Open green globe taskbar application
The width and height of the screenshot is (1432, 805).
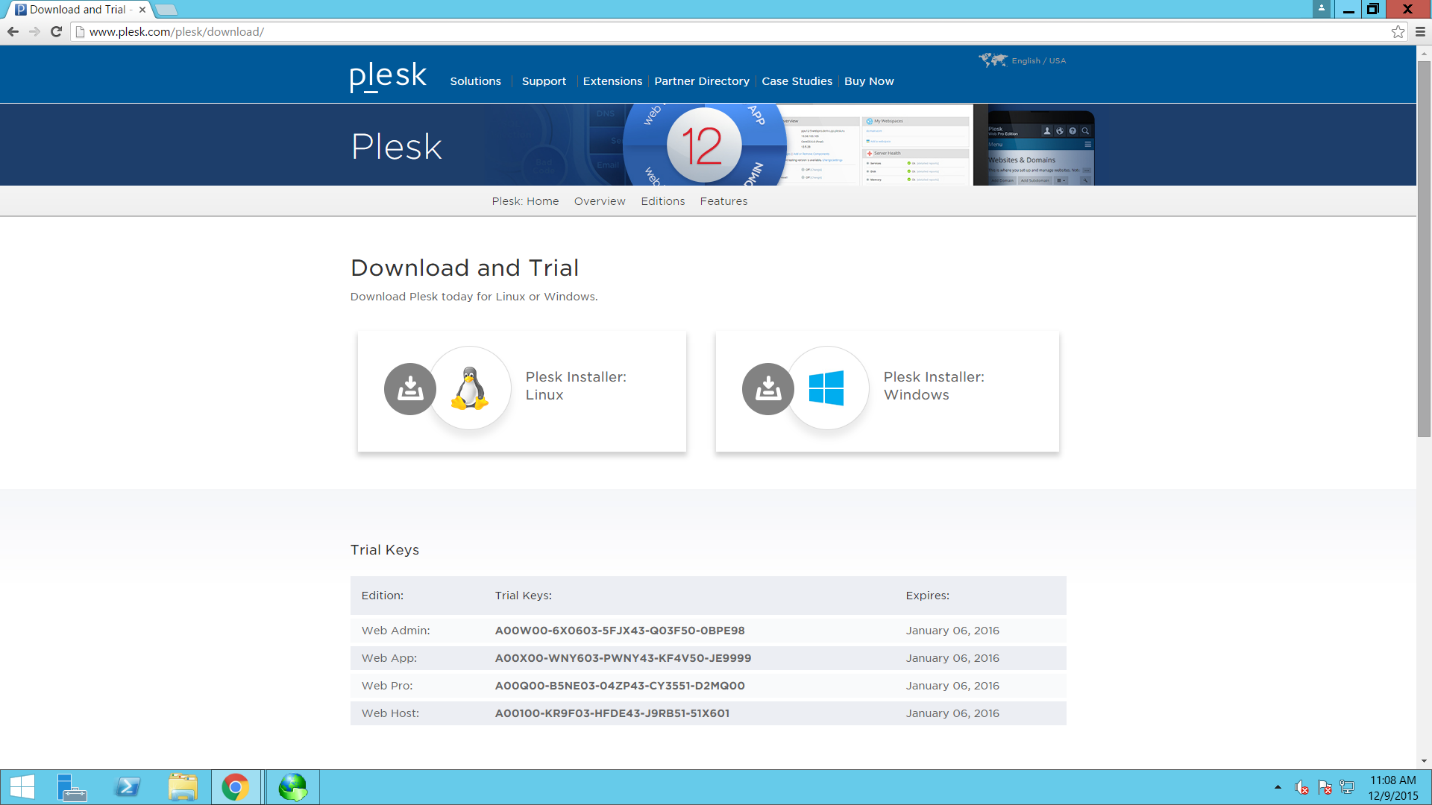tap(293, 787)
